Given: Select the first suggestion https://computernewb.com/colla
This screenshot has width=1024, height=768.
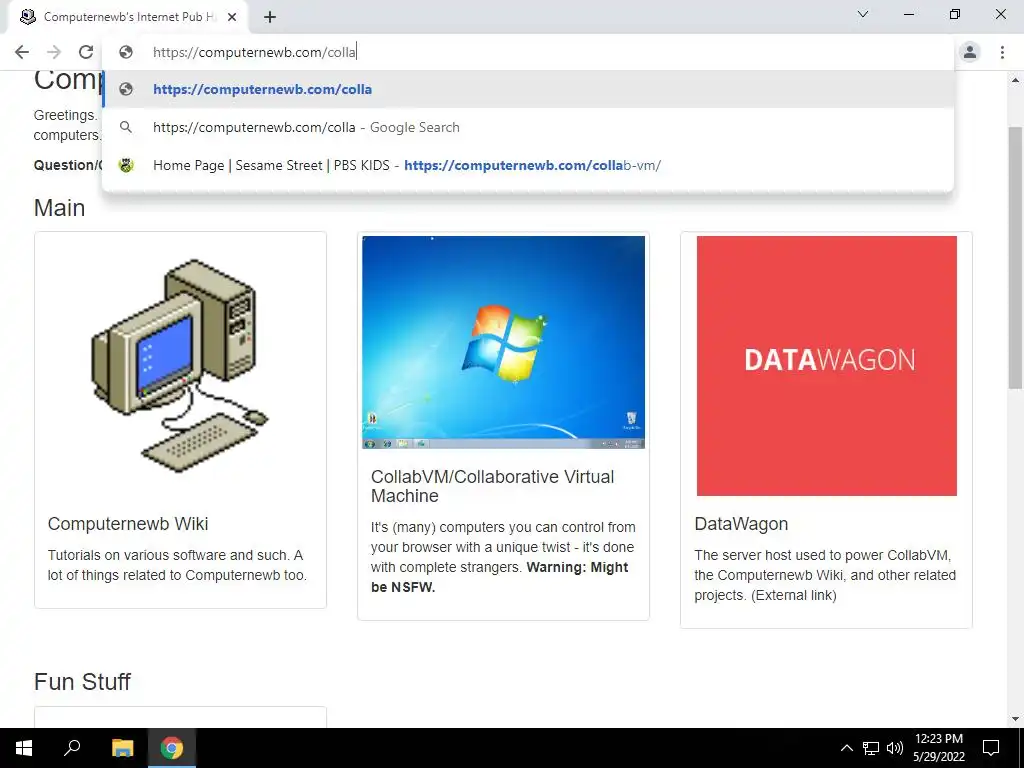Looking at the screenshot, I should tap(528, 89).
